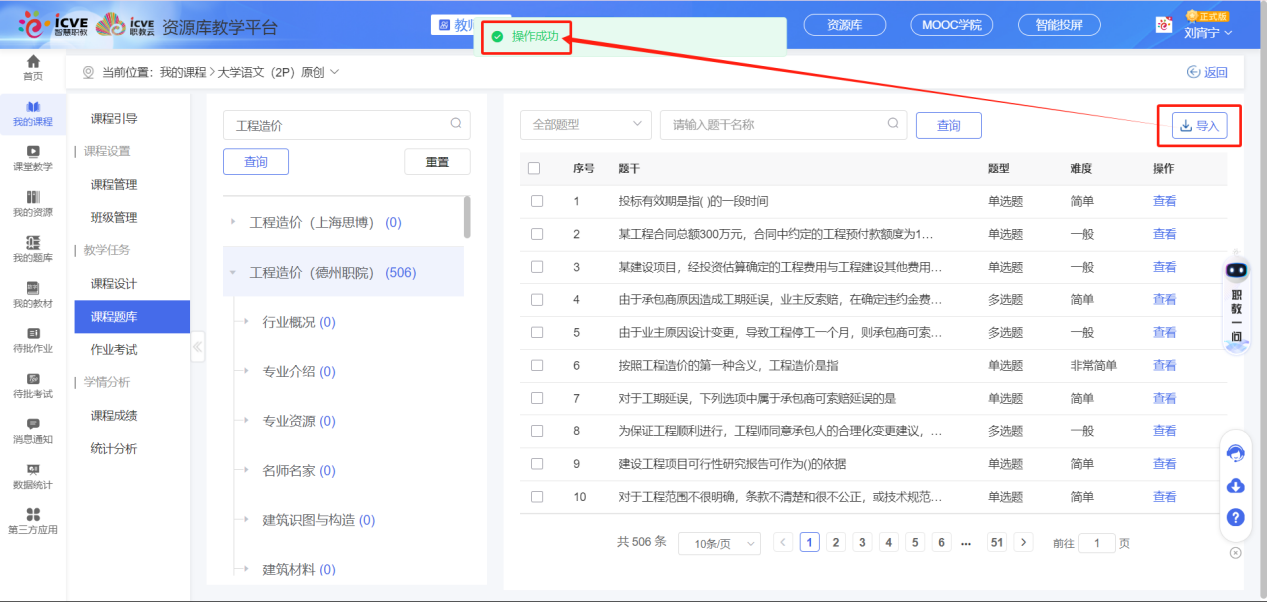Check the checkbox for question row 1
This screenshot has width=1267, height=602.
[537, 201]
